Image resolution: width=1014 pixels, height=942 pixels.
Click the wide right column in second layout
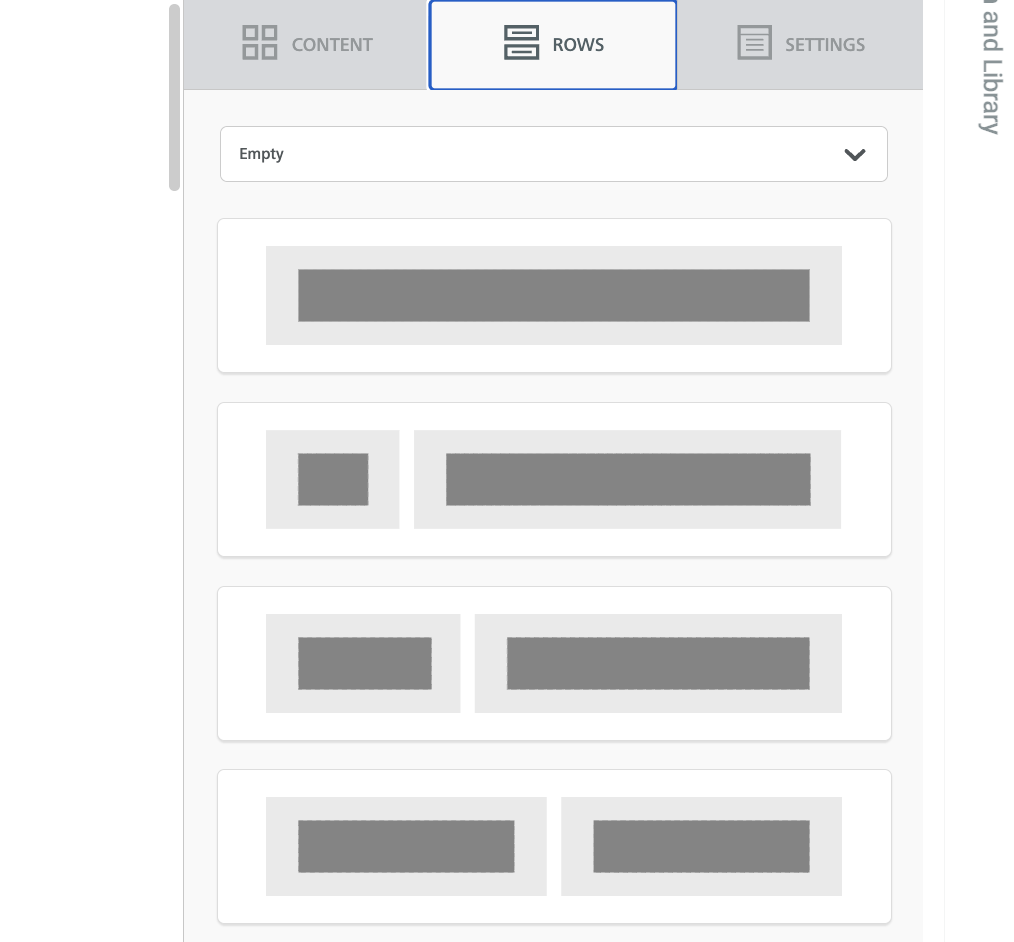627,479
